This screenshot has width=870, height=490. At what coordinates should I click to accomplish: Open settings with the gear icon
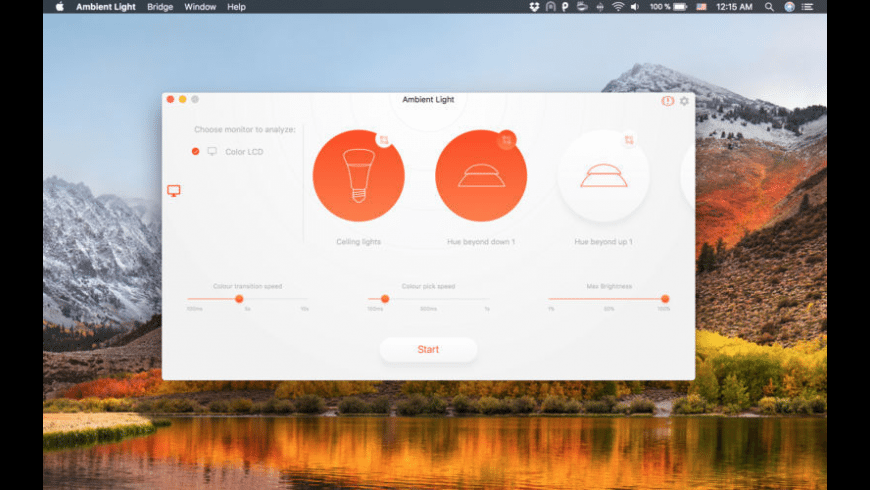685,101
